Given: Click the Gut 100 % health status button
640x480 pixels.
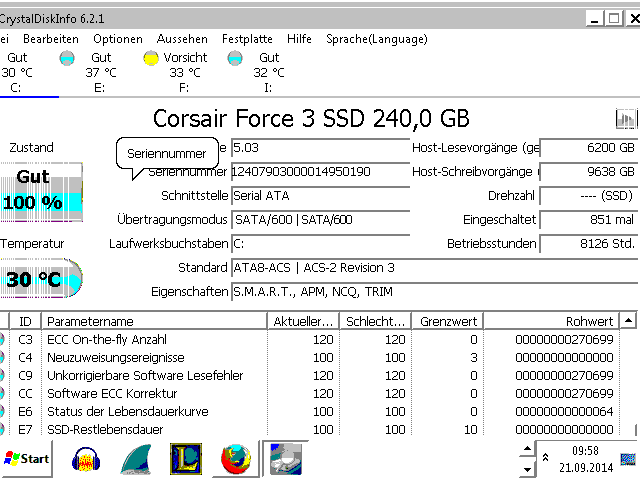Looking at the screenshot, I should (x=41, y=192).
